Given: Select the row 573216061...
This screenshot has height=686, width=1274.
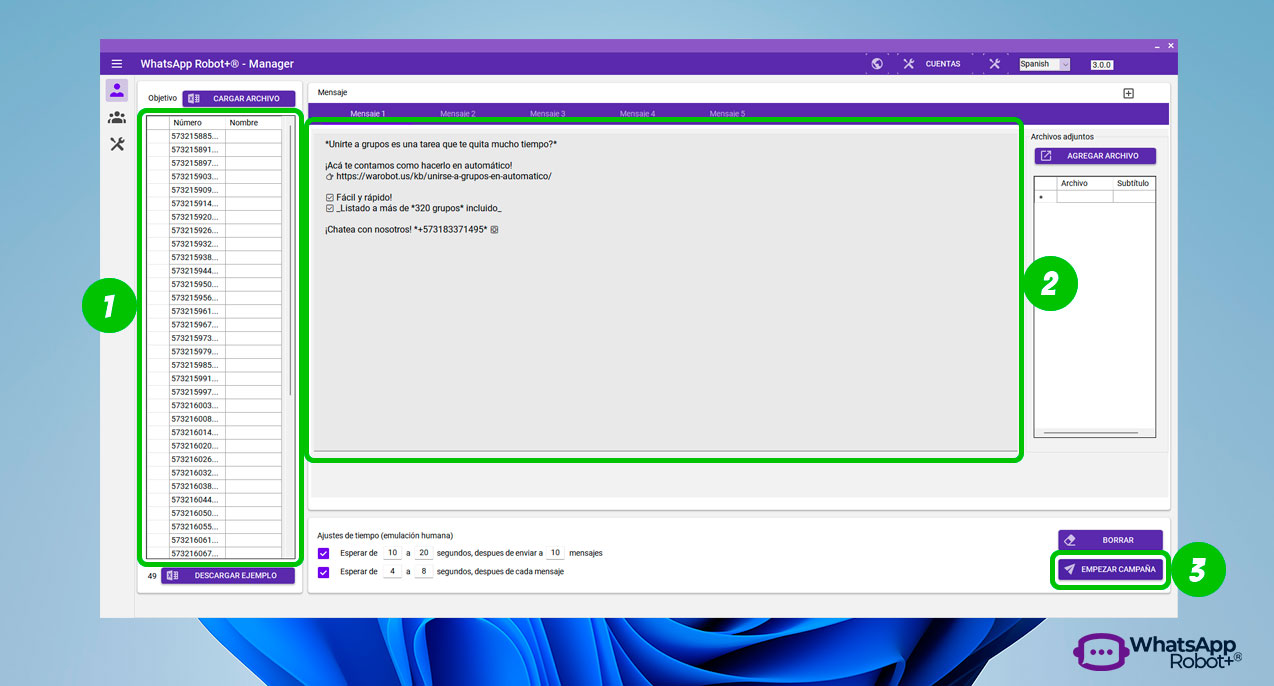Looking at the screenshot, I should click(x=215, y=541).
